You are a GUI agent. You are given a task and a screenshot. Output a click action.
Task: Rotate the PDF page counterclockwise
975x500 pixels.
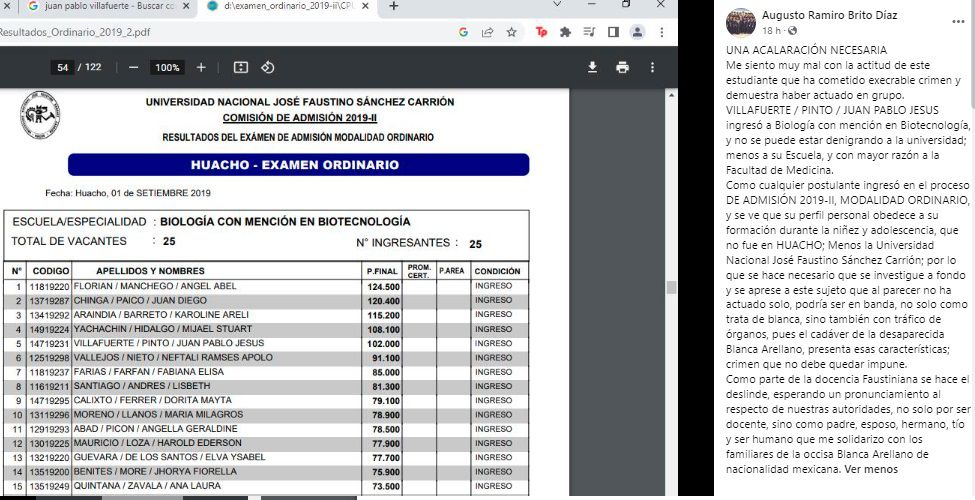click(x=268, y=67)
